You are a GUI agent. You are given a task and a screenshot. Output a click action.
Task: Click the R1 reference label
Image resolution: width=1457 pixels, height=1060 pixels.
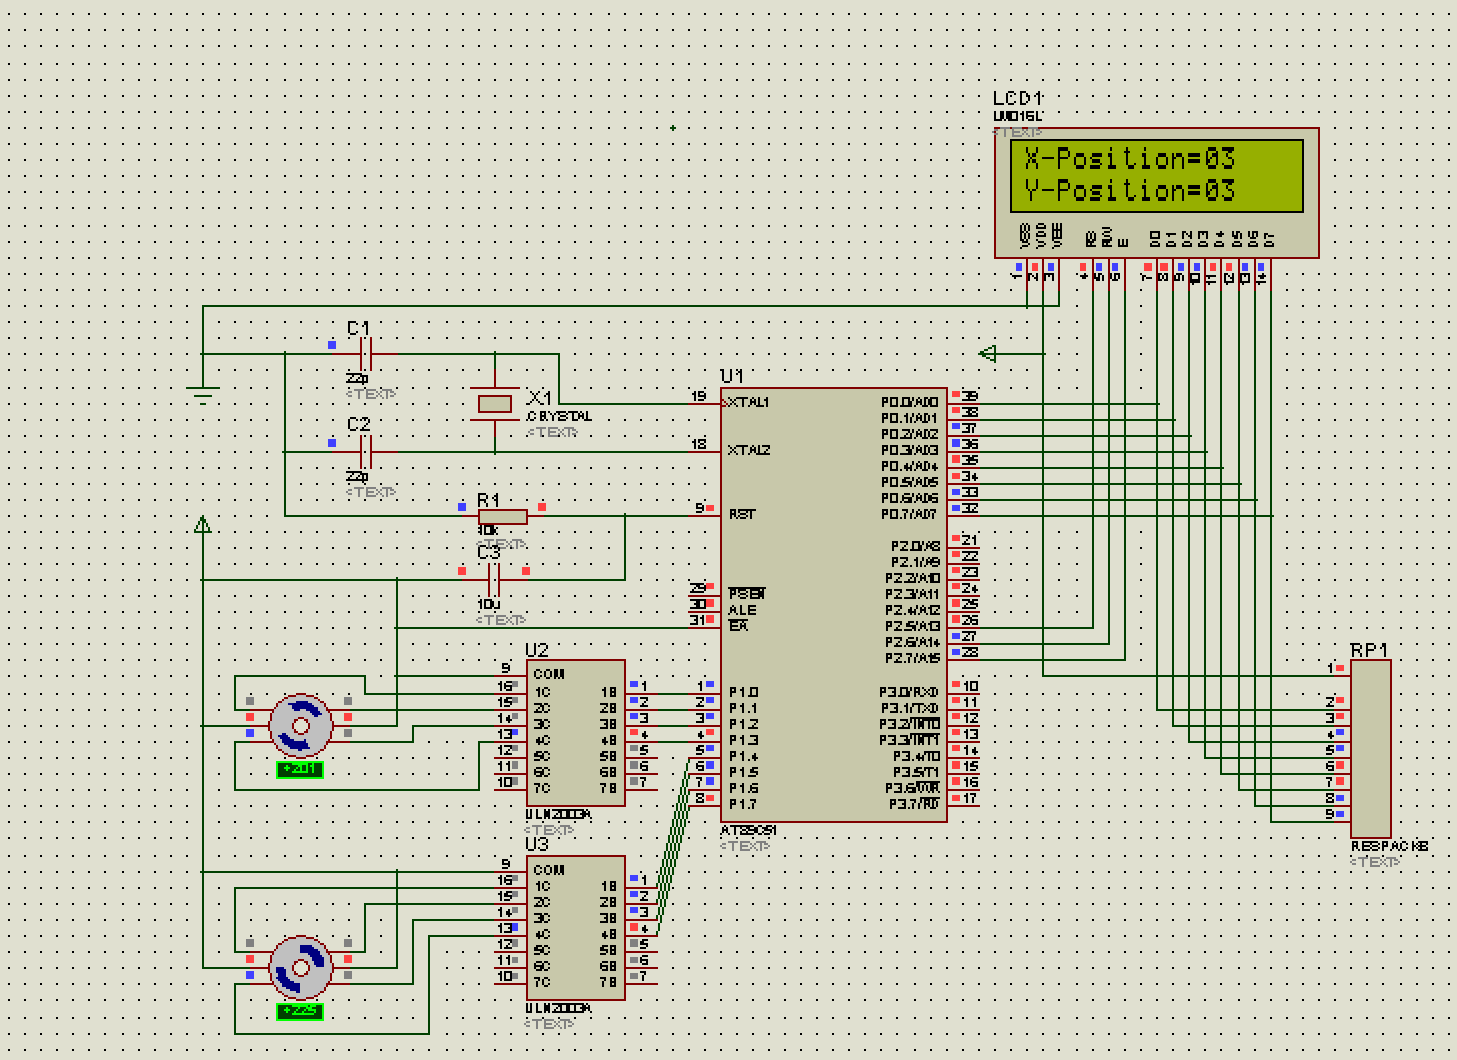pos(488,500)
